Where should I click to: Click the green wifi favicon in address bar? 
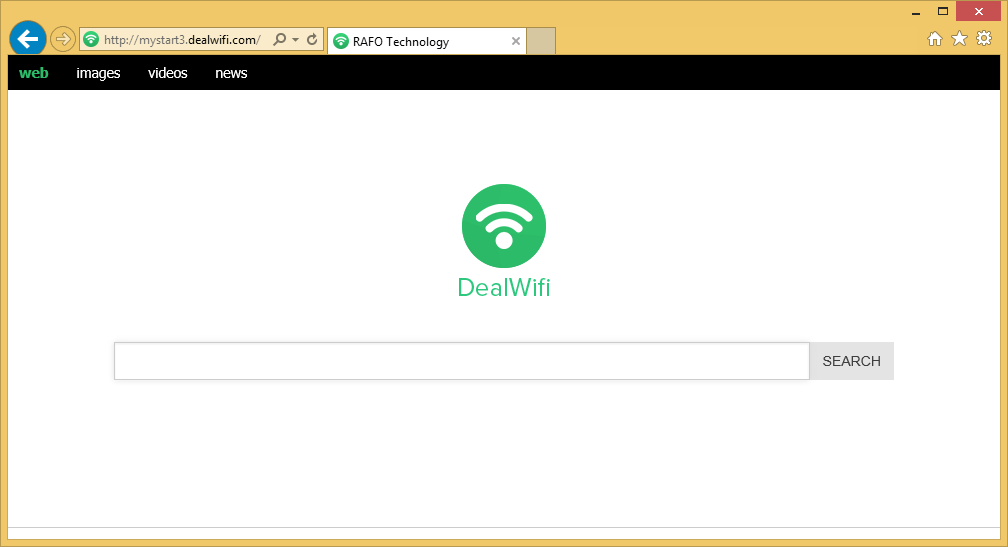click(x=91, y=40)
